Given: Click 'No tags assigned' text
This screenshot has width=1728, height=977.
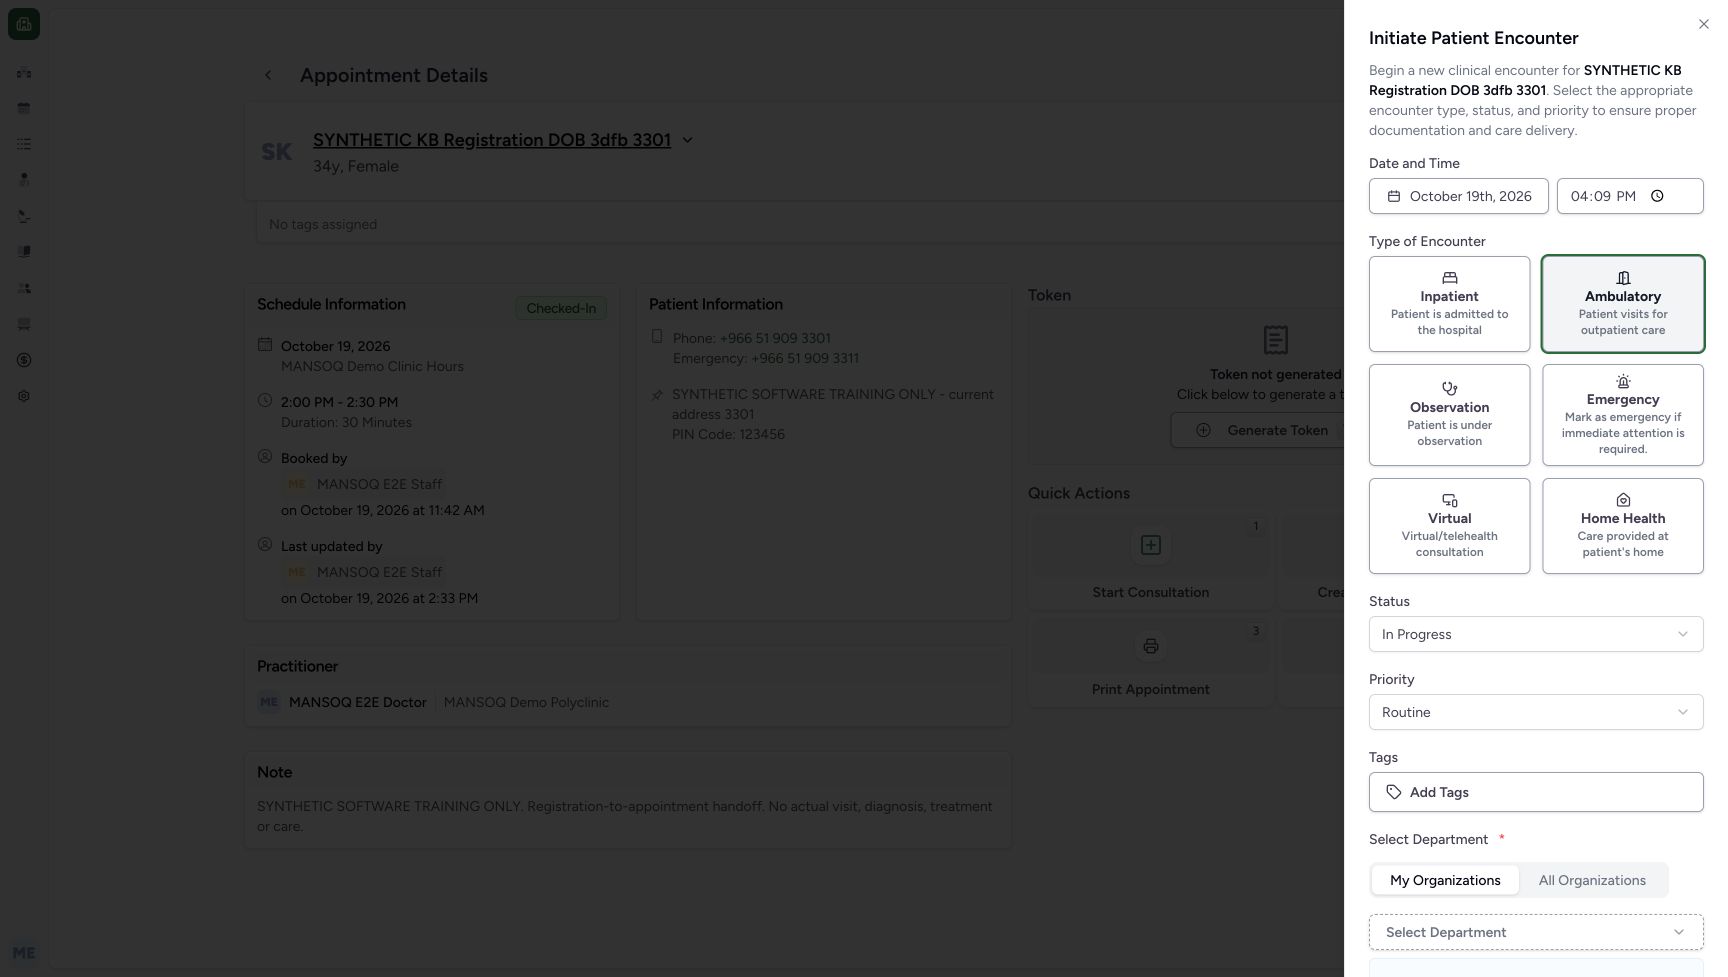Looking at the screenshot, I should click(323, 224).
